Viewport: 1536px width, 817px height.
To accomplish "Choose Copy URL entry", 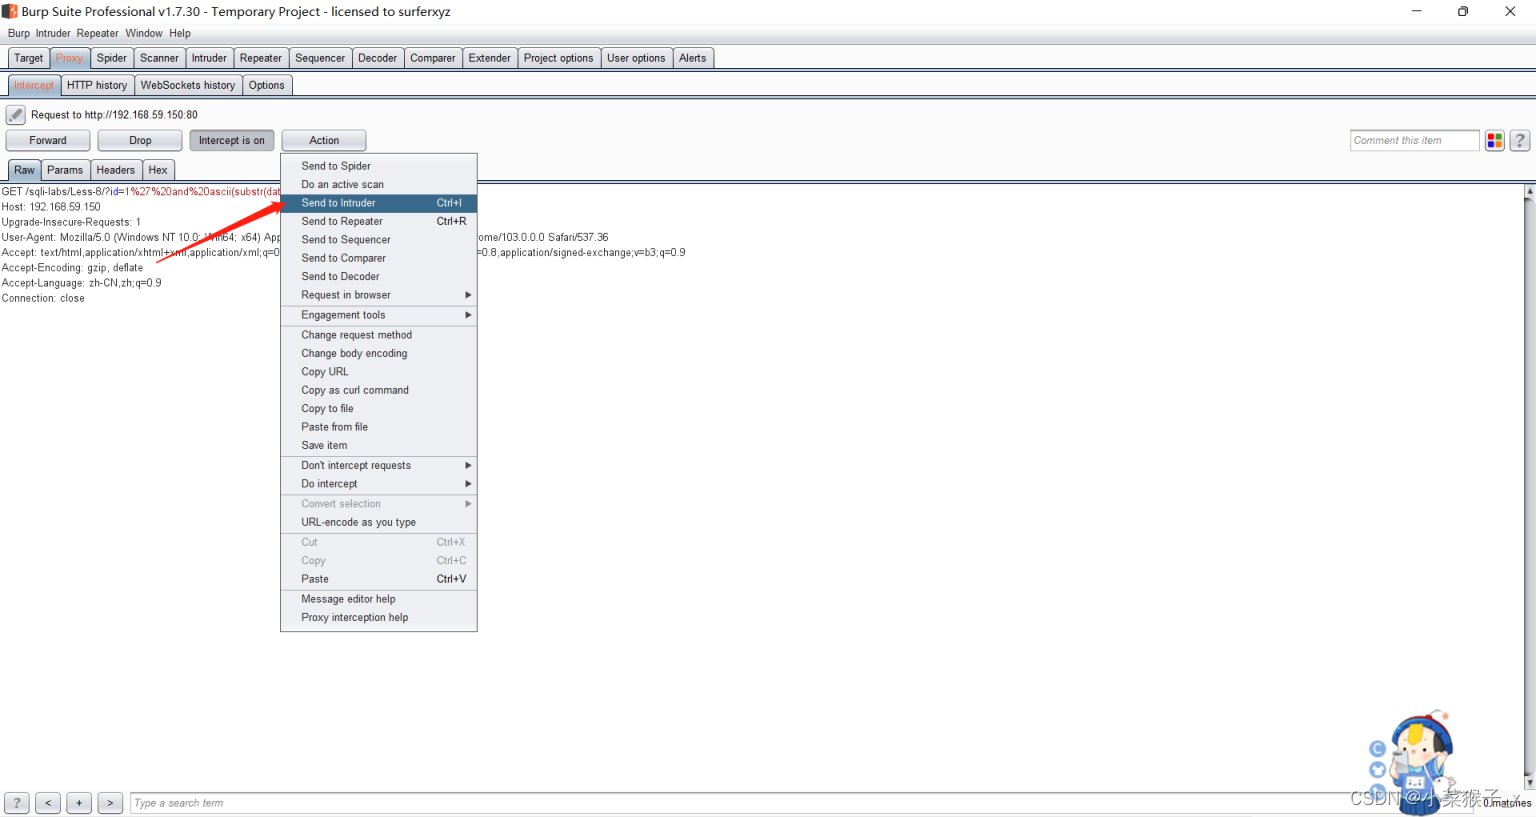I will [379, 372].
